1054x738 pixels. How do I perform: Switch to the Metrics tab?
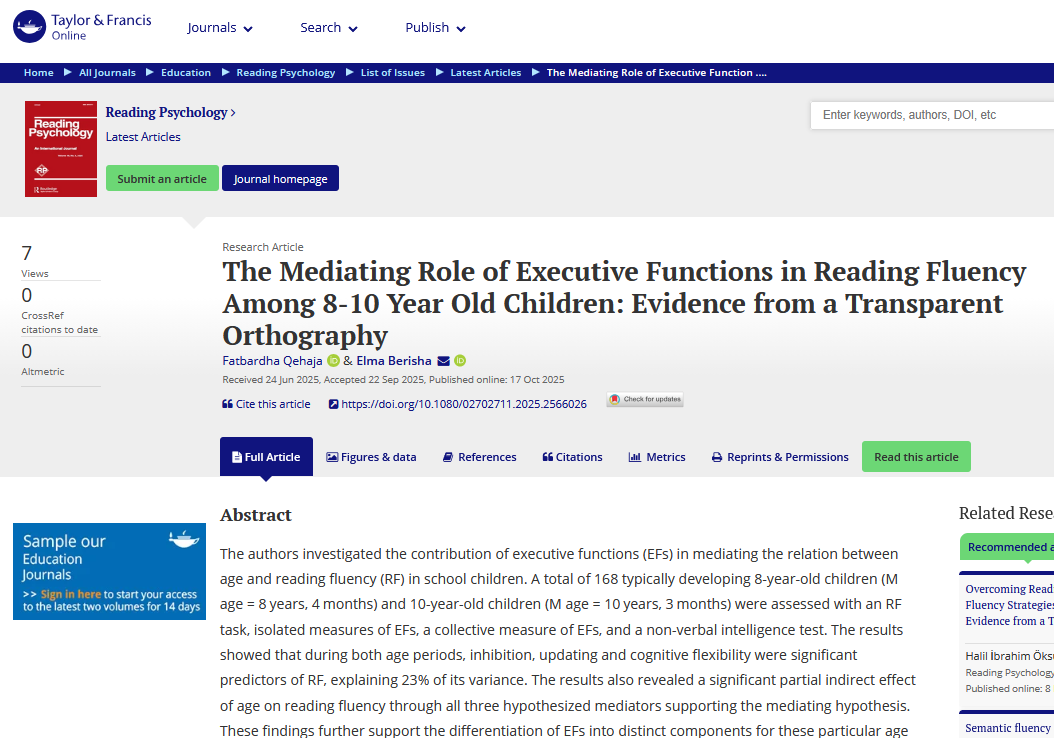(x=657, y=457)
